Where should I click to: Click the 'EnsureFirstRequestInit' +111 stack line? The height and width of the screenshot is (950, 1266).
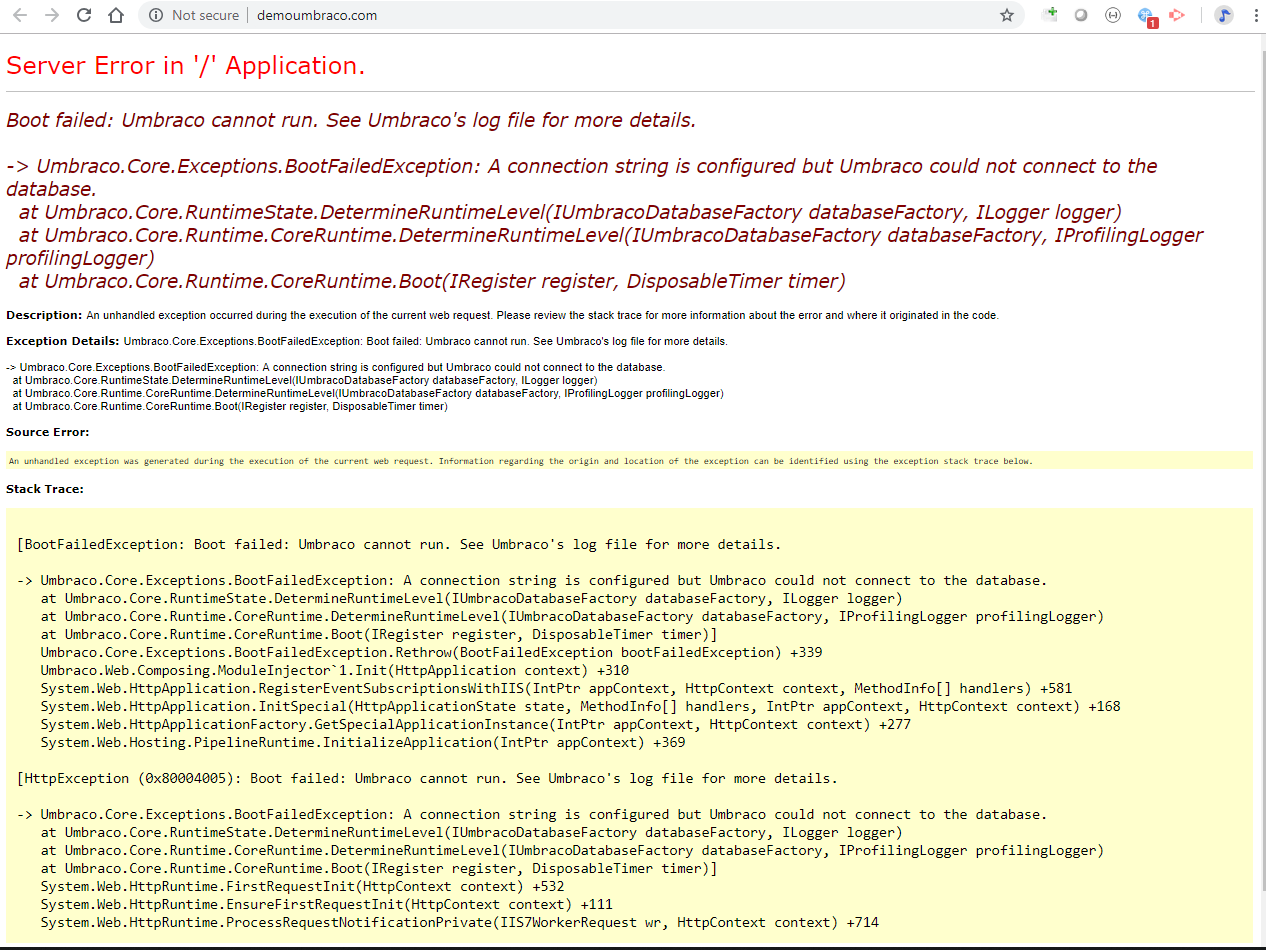coord(327,904)
